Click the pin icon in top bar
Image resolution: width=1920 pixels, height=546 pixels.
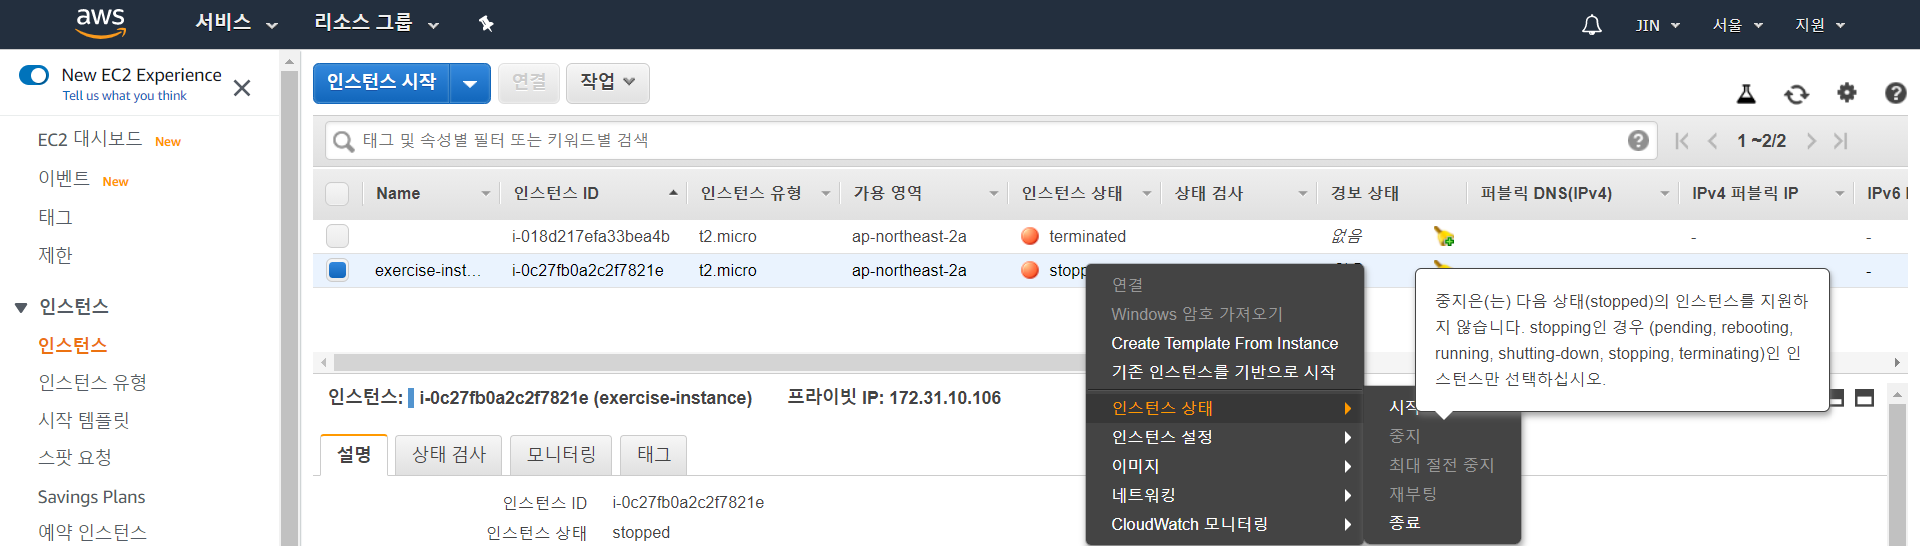pyautogui.click(x=486, y=24)
